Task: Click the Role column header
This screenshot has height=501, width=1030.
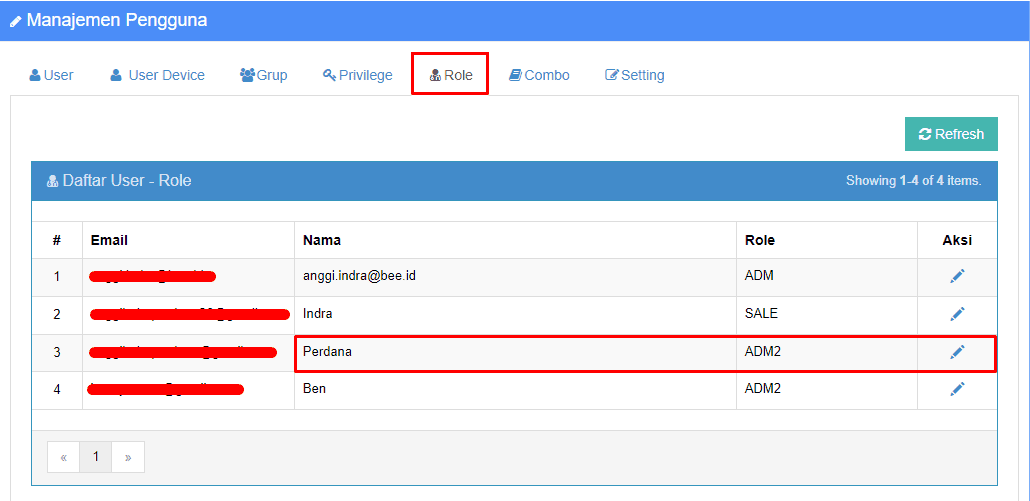Action: tap(760, 240)
